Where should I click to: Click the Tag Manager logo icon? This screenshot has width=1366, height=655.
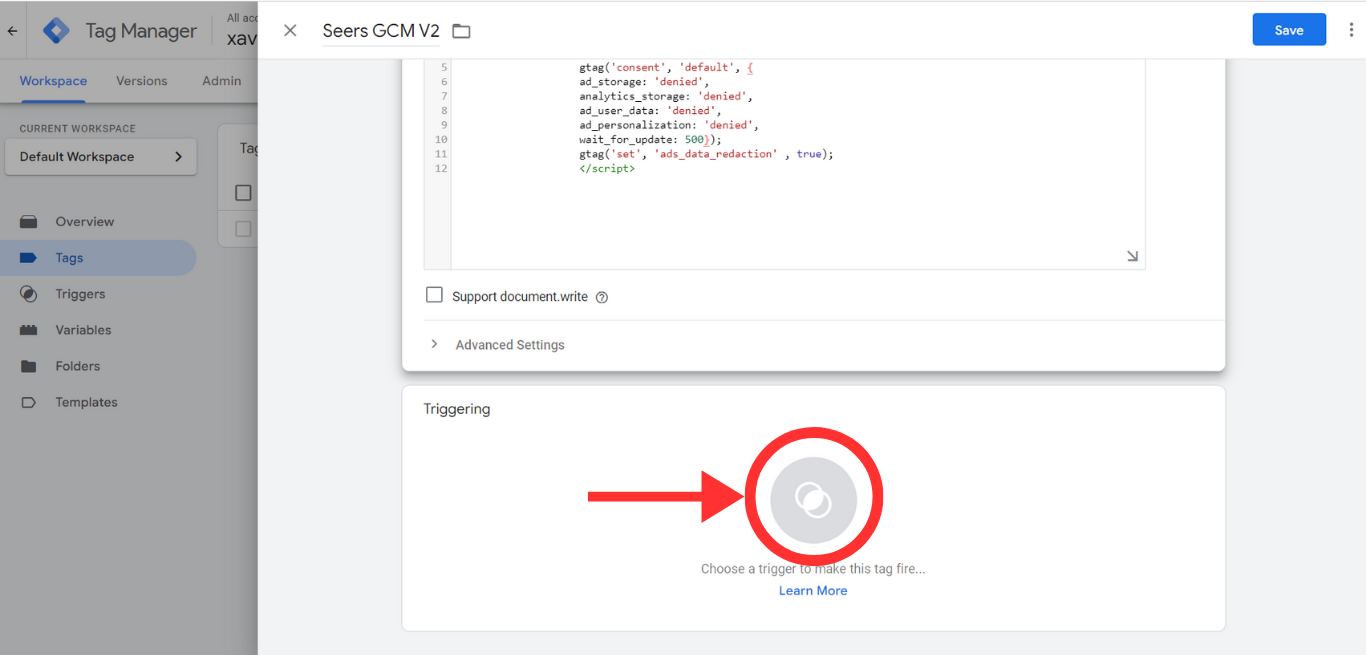(56, 31)
